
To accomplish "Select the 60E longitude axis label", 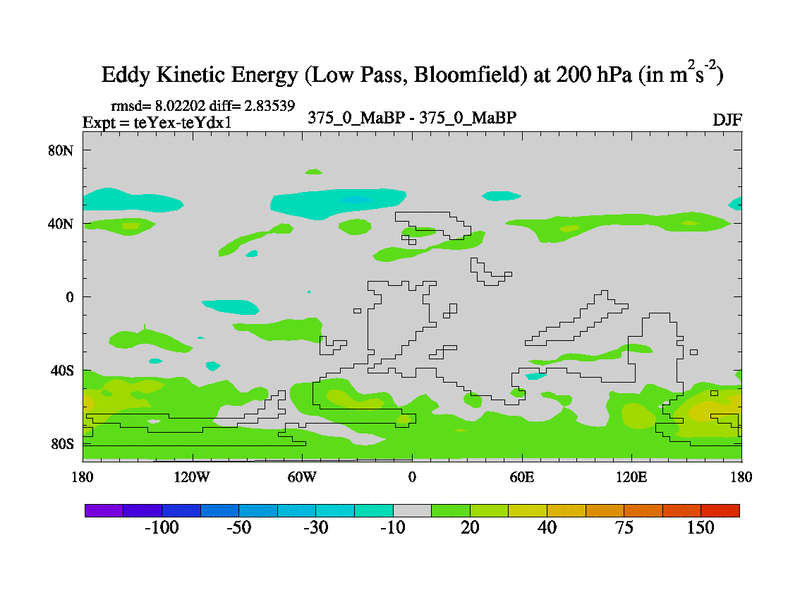I will [521, 476].
